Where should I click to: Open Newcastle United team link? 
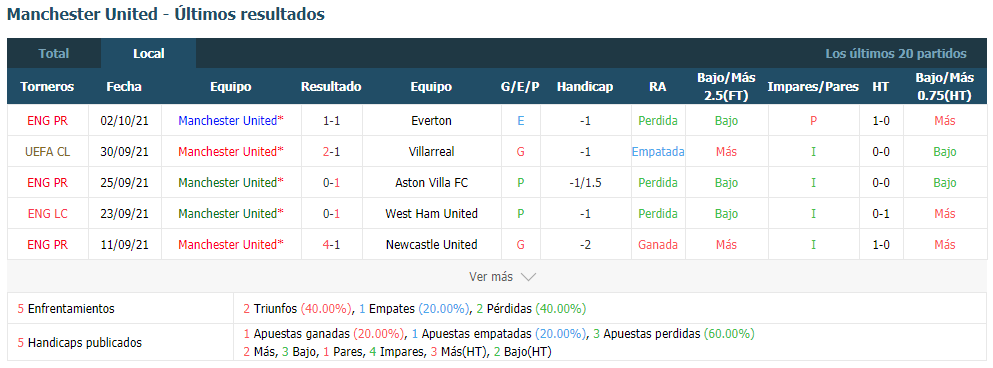pos(431,244)
